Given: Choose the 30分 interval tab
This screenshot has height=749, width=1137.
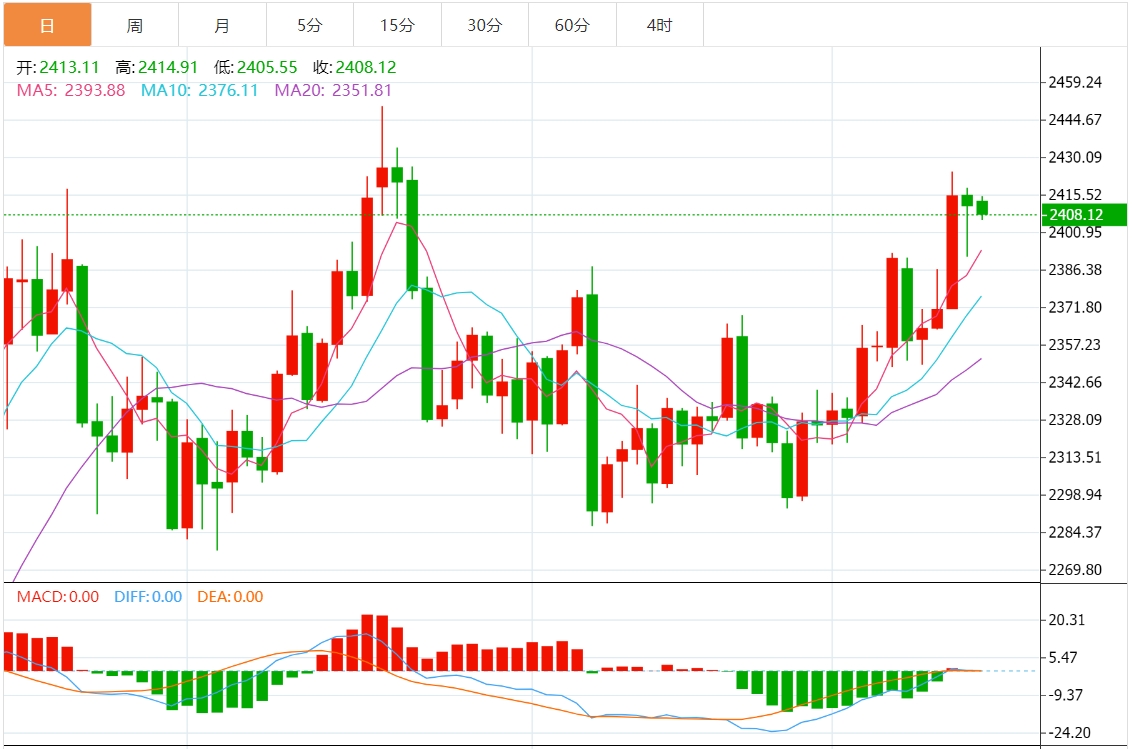Looking at the screenshot, I should [x=485, y=25].
